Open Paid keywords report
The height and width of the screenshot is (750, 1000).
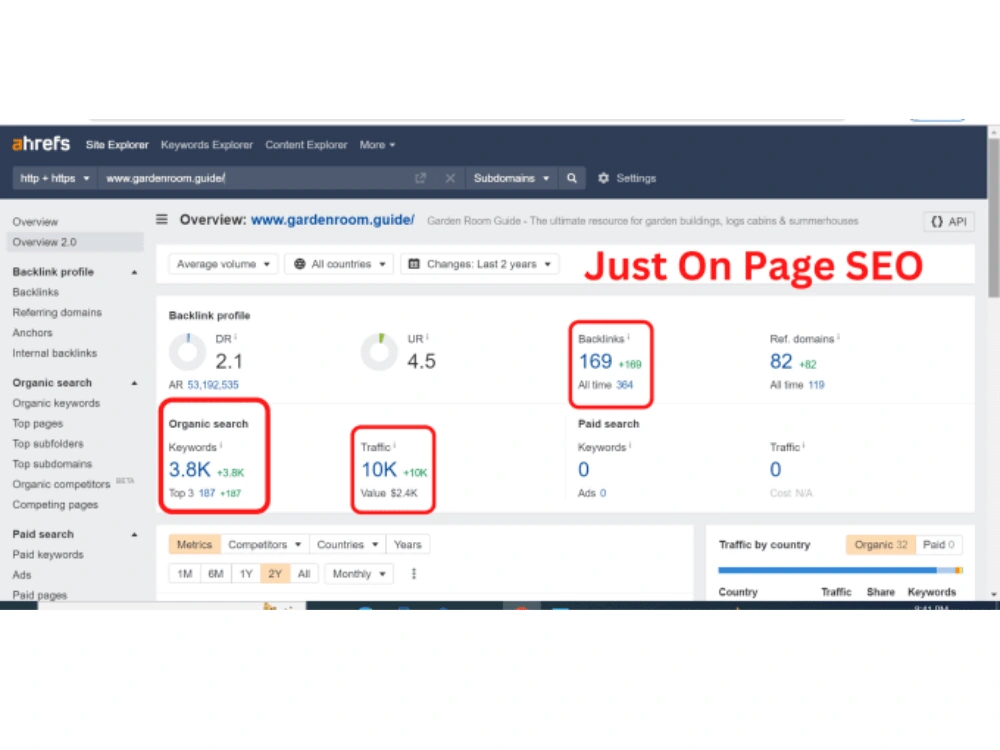tap(48, 555)
